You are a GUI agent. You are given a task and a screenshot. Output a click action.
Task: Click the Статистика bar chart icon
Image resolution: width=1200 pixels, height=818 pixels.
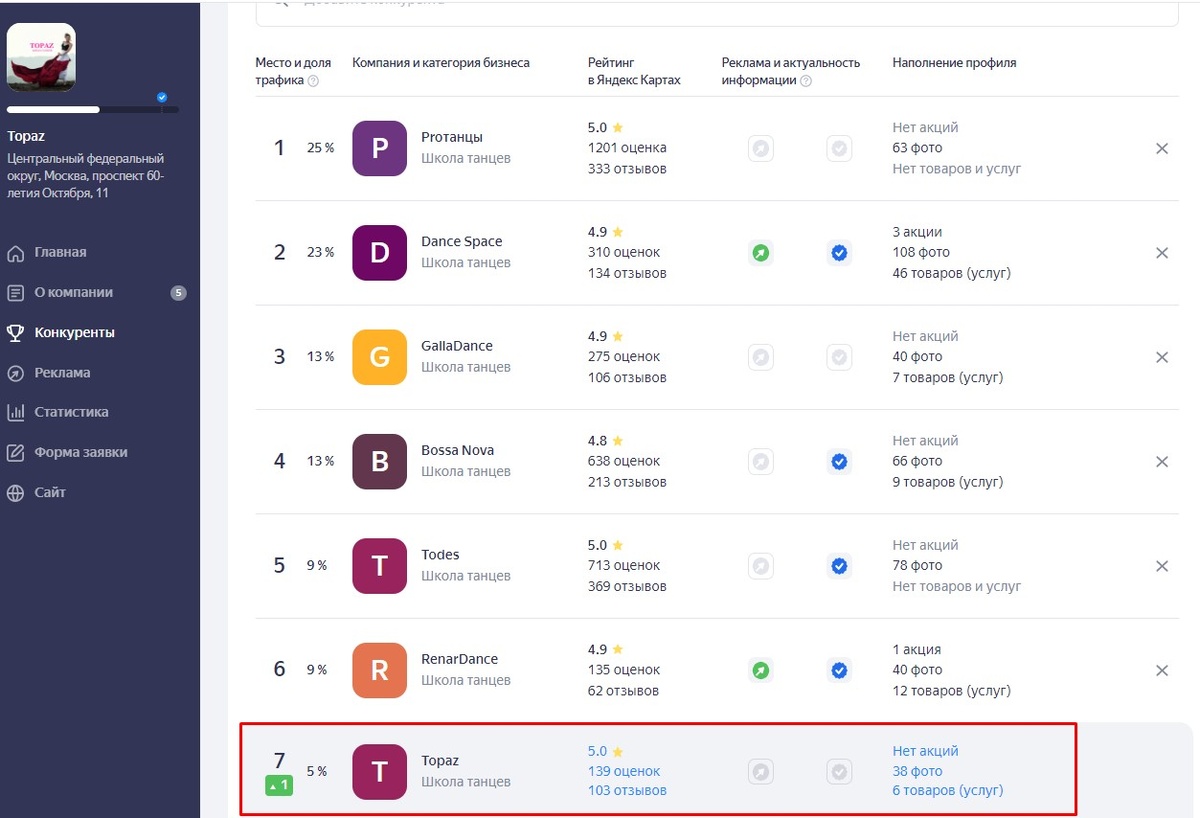(15, 412)
